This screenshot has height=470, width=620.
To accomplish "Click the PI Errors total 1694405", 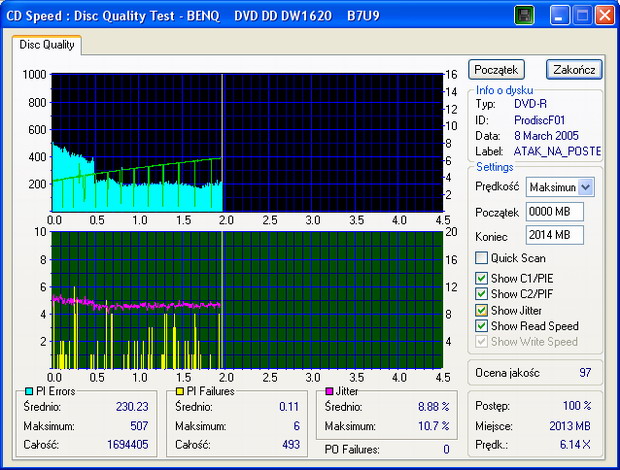I will tap(128, 445).
